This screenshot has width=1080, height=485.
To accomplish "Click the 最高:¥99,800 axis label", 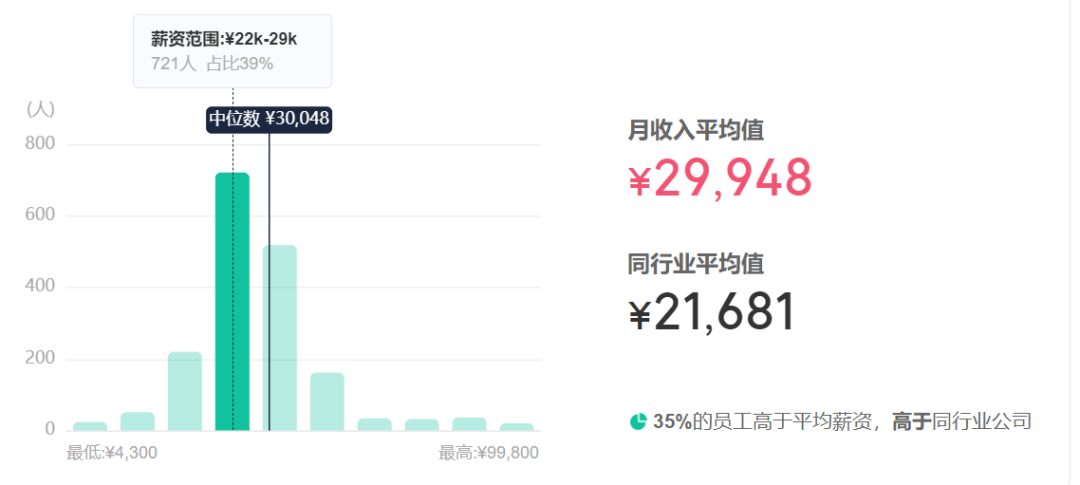I will tap(488, 453).
